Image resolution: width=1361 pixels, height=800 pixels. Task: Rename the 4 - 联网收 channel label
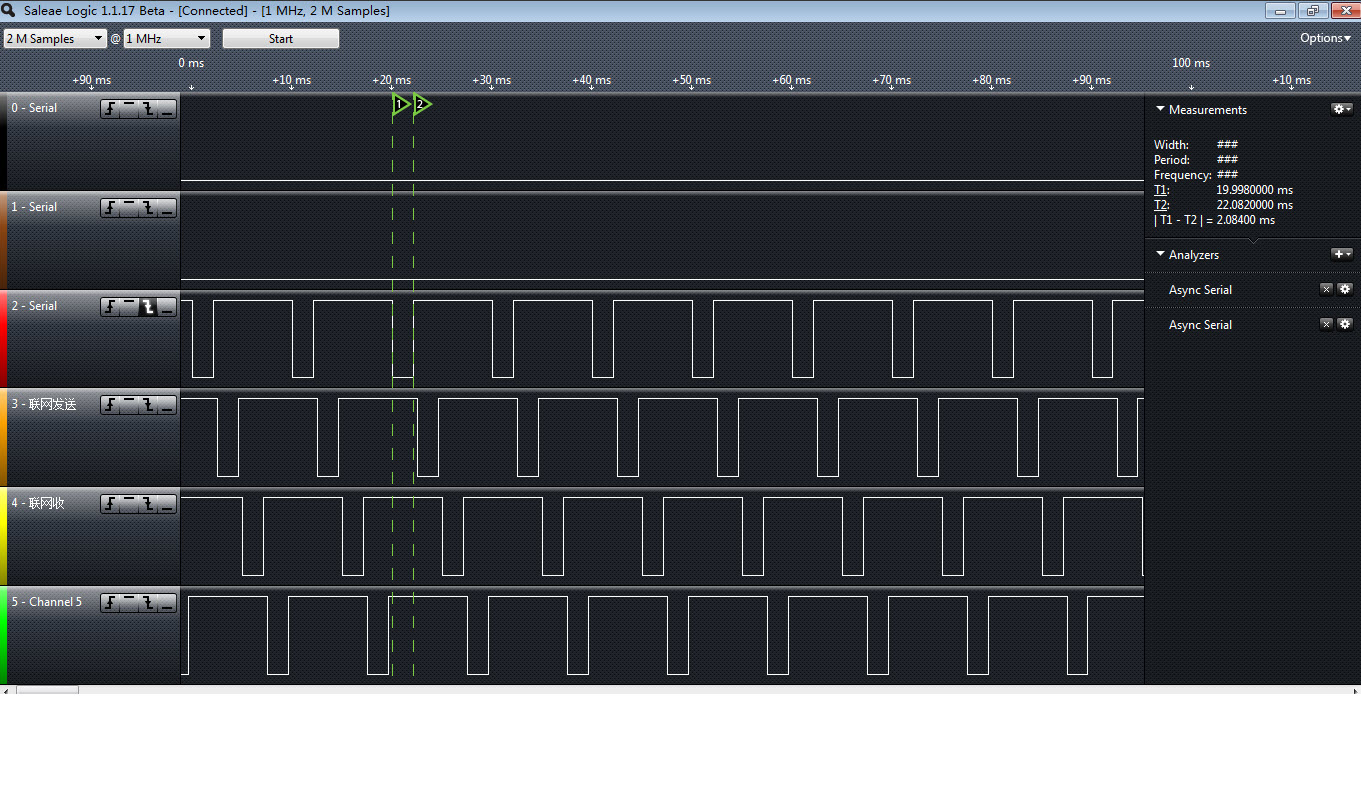[37, 503]
